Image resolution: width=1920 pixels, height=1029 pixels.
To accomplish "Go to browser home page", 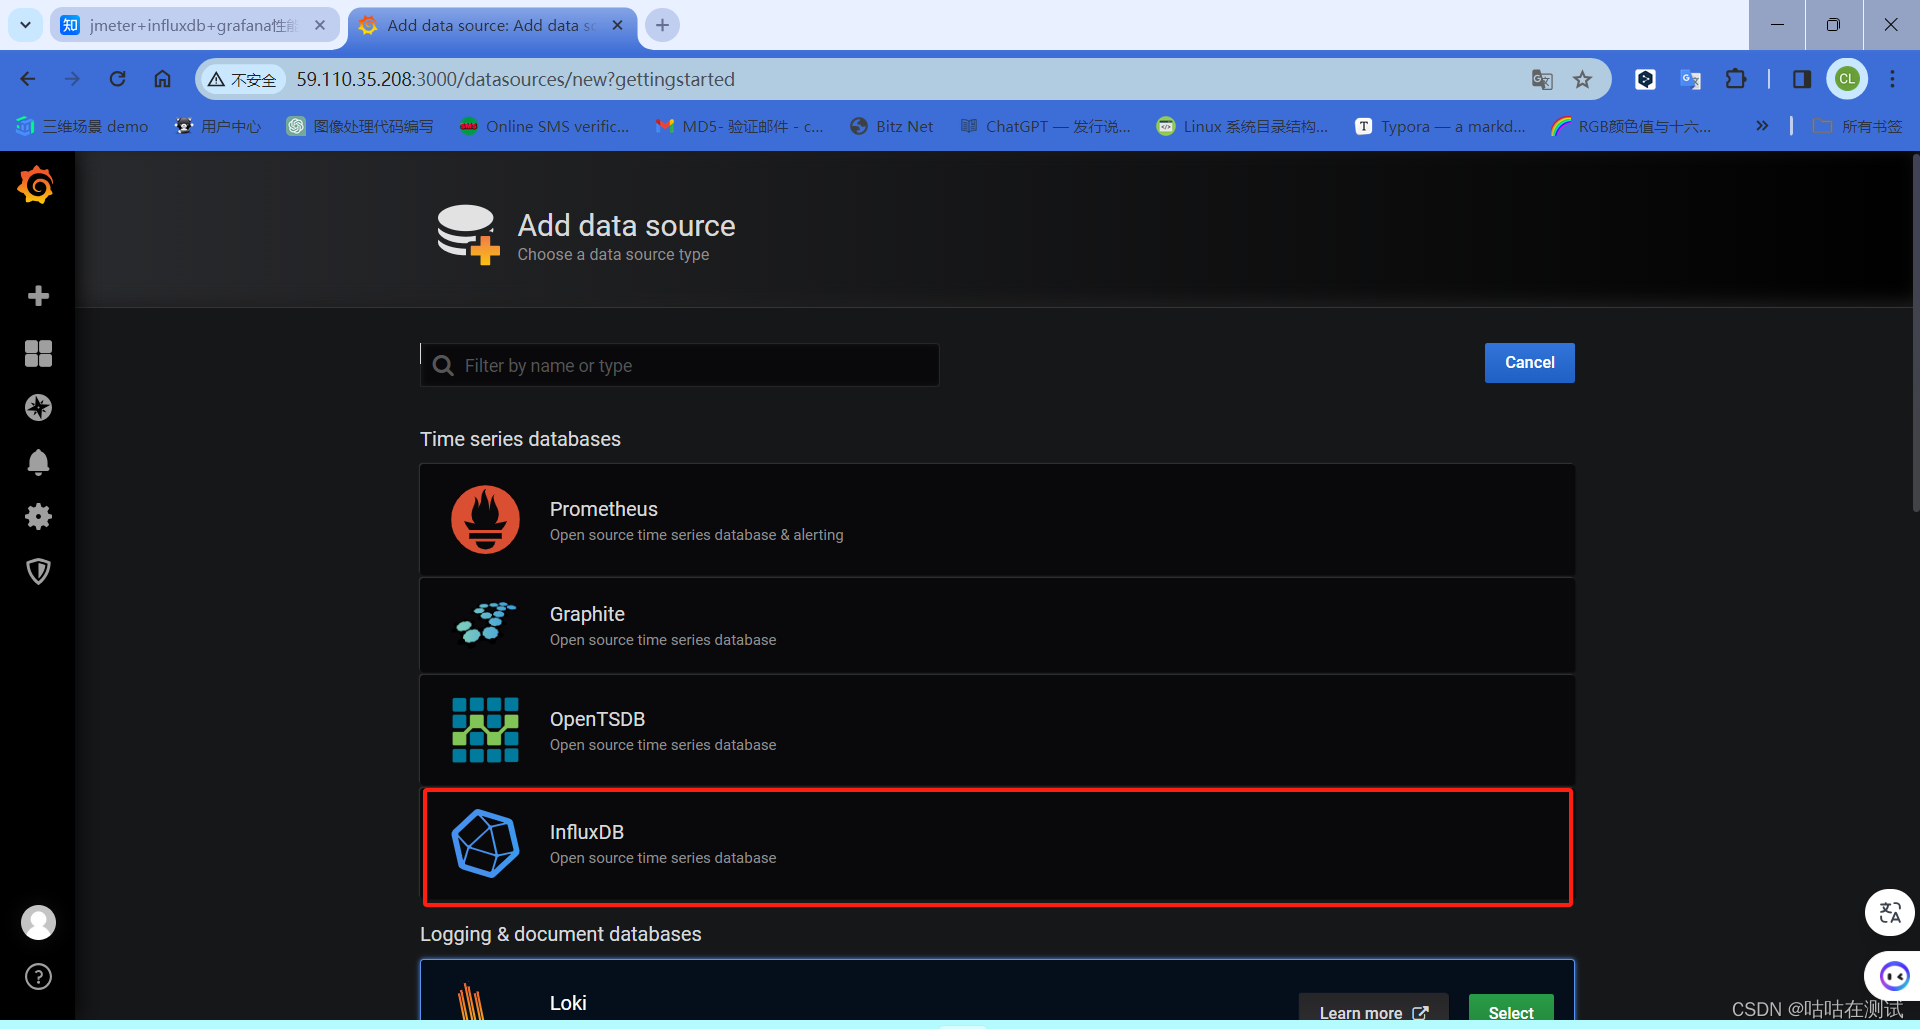I will 162,79.
